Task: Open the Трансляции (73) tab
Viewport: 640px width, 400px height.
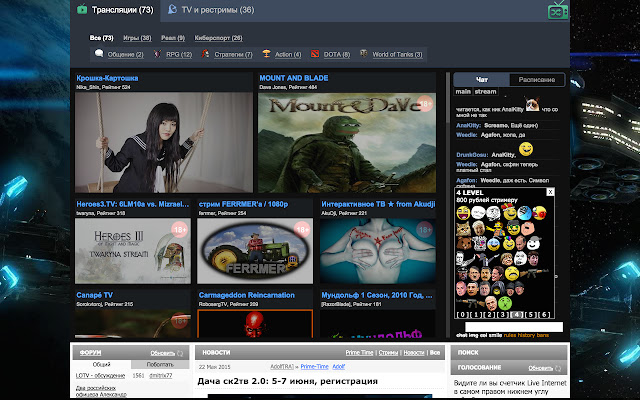Action: [116, 10]
